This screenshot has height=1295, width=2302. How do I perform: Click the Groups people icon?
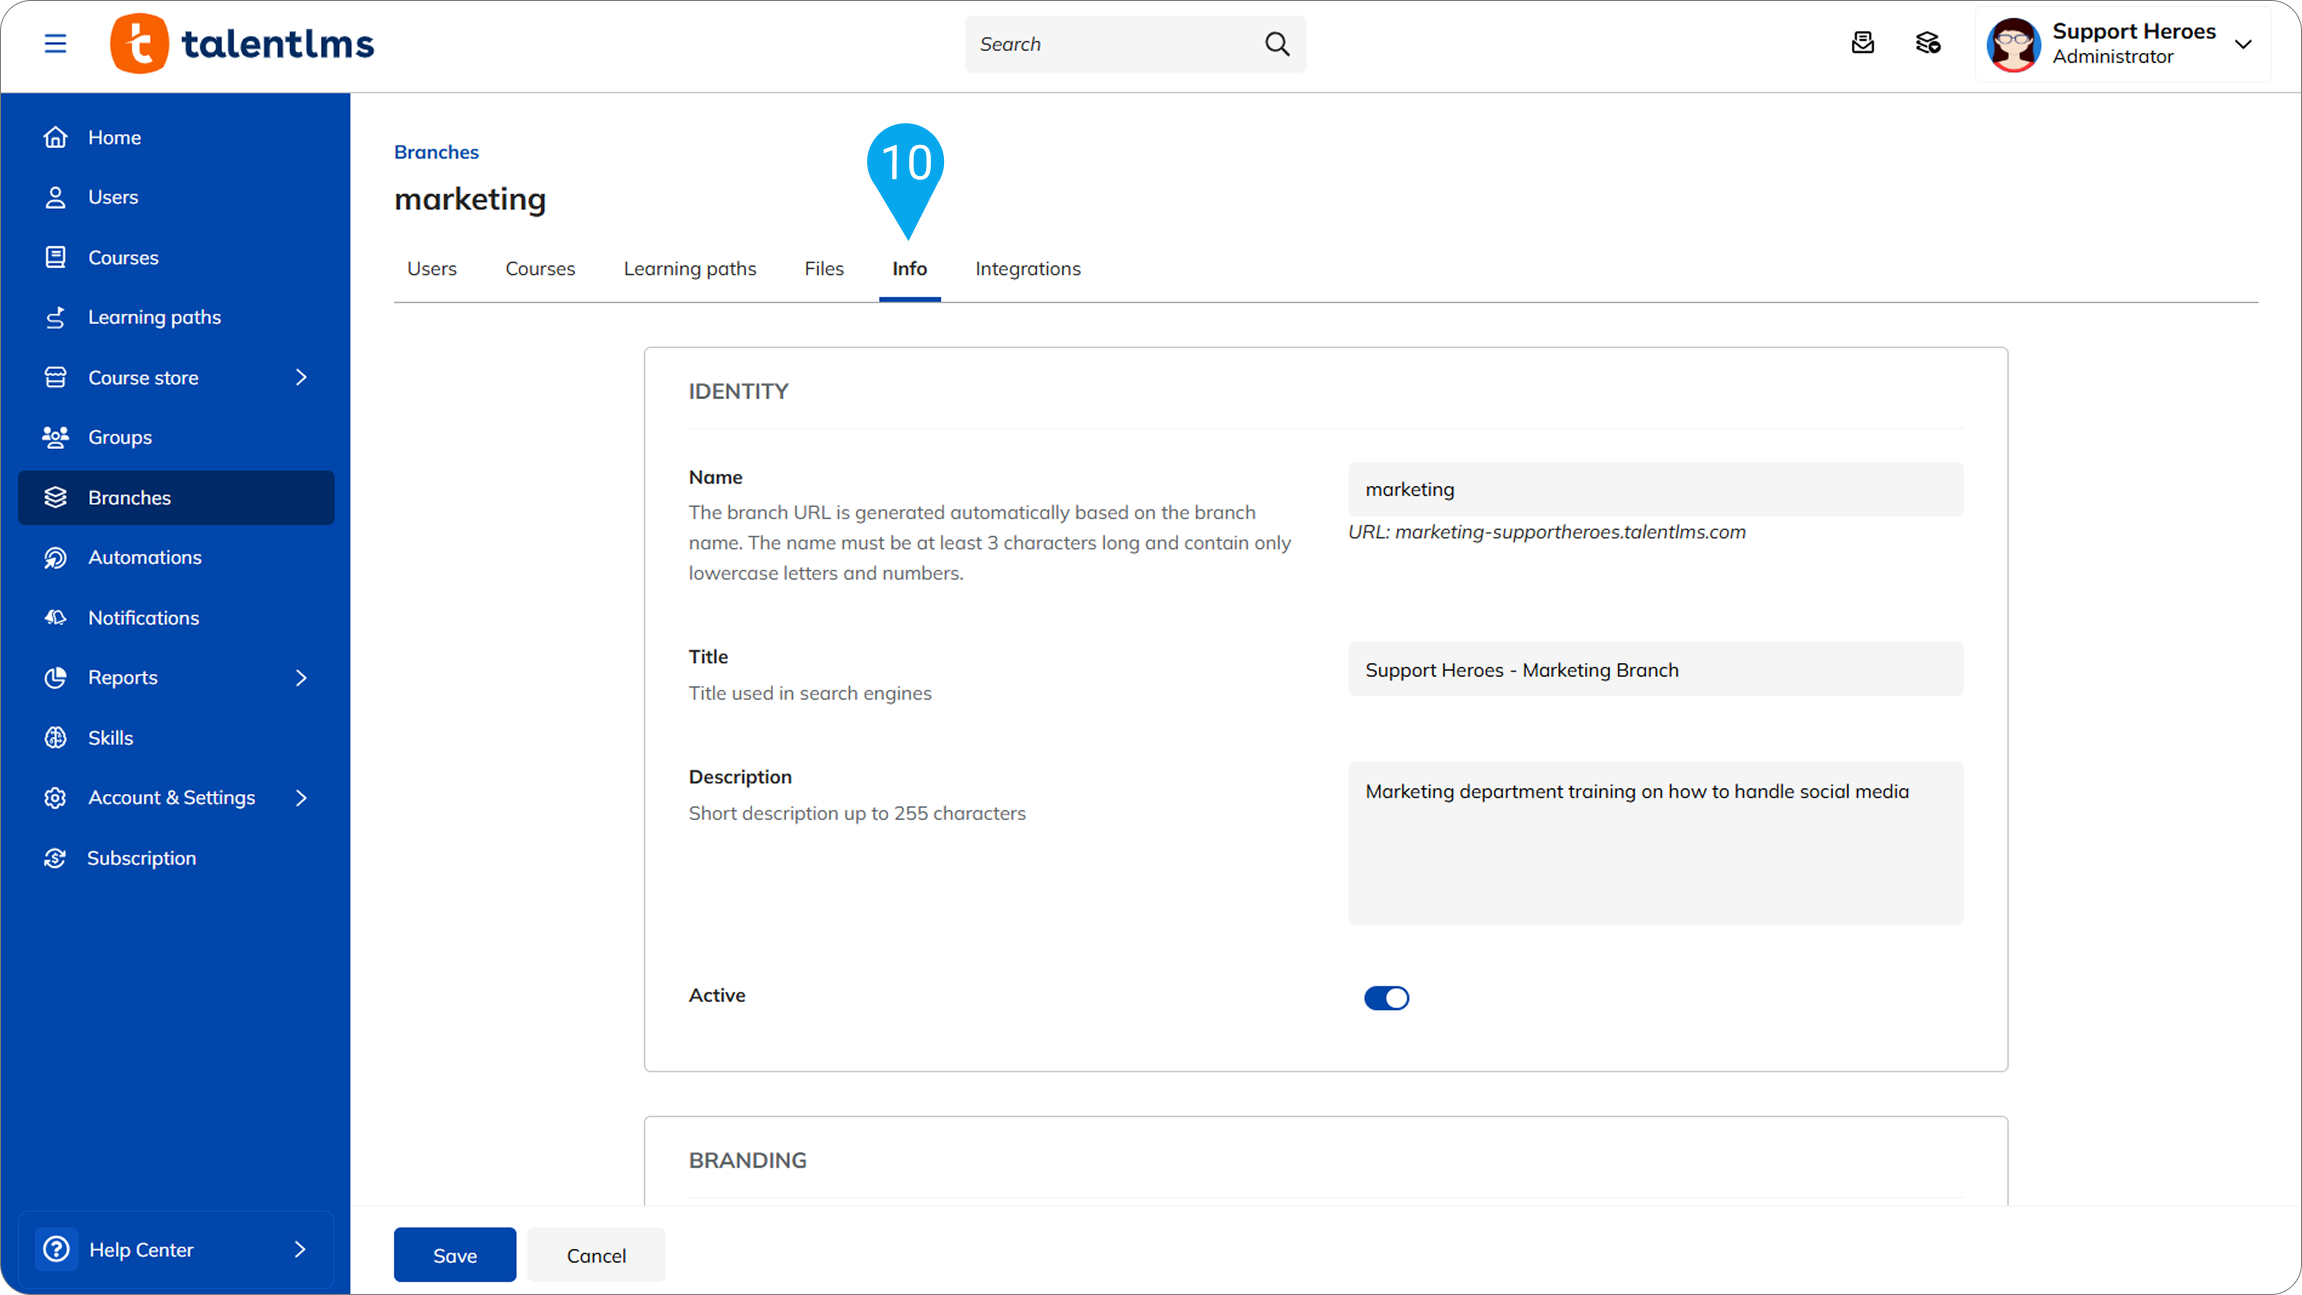55,437
